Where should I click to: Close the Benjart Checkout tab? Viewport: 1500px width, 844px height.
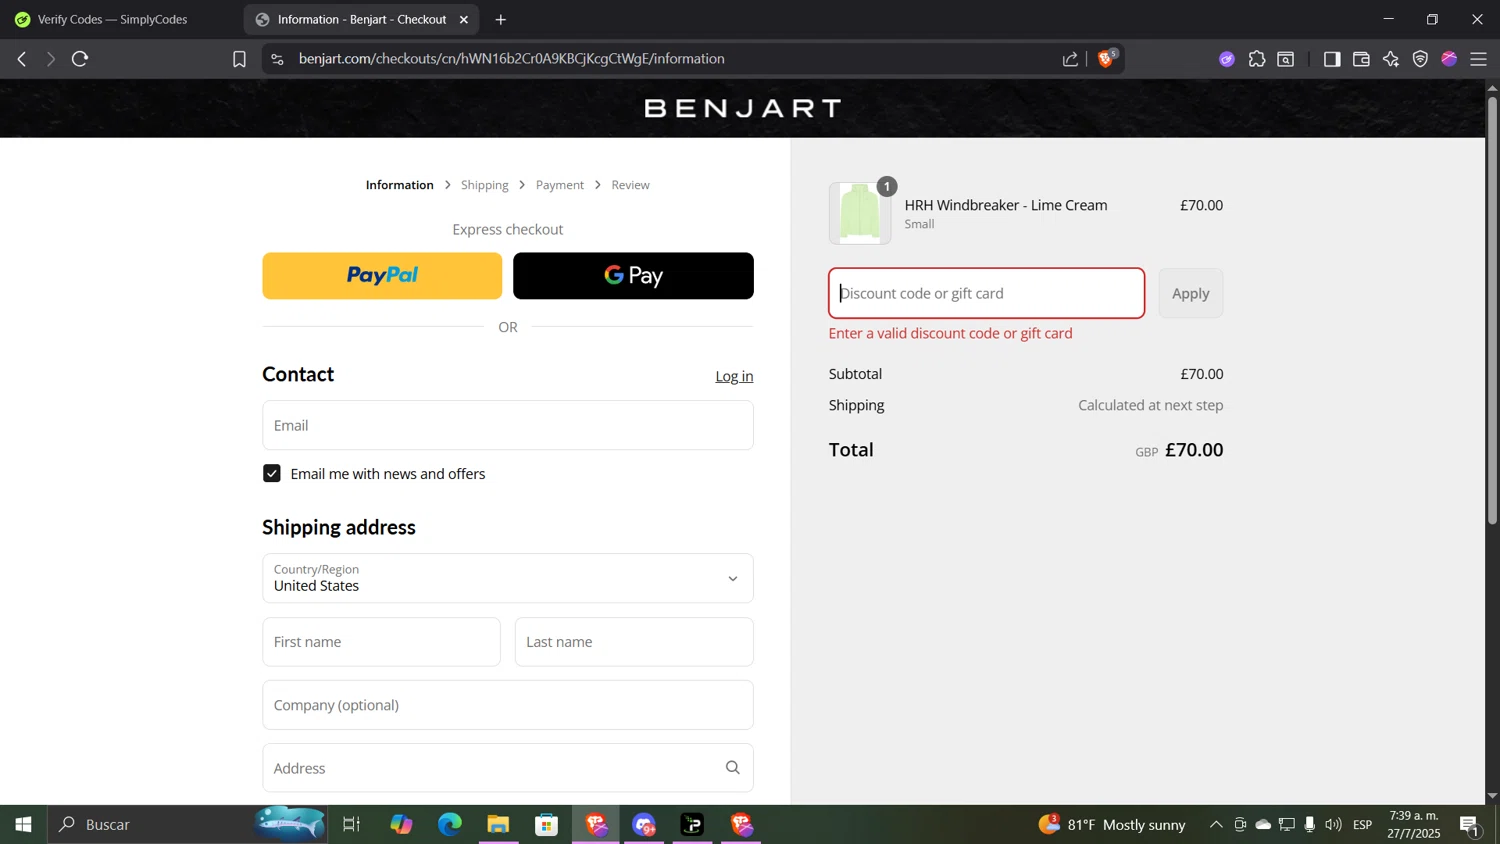pyautogui.click(x=464, y=19)
